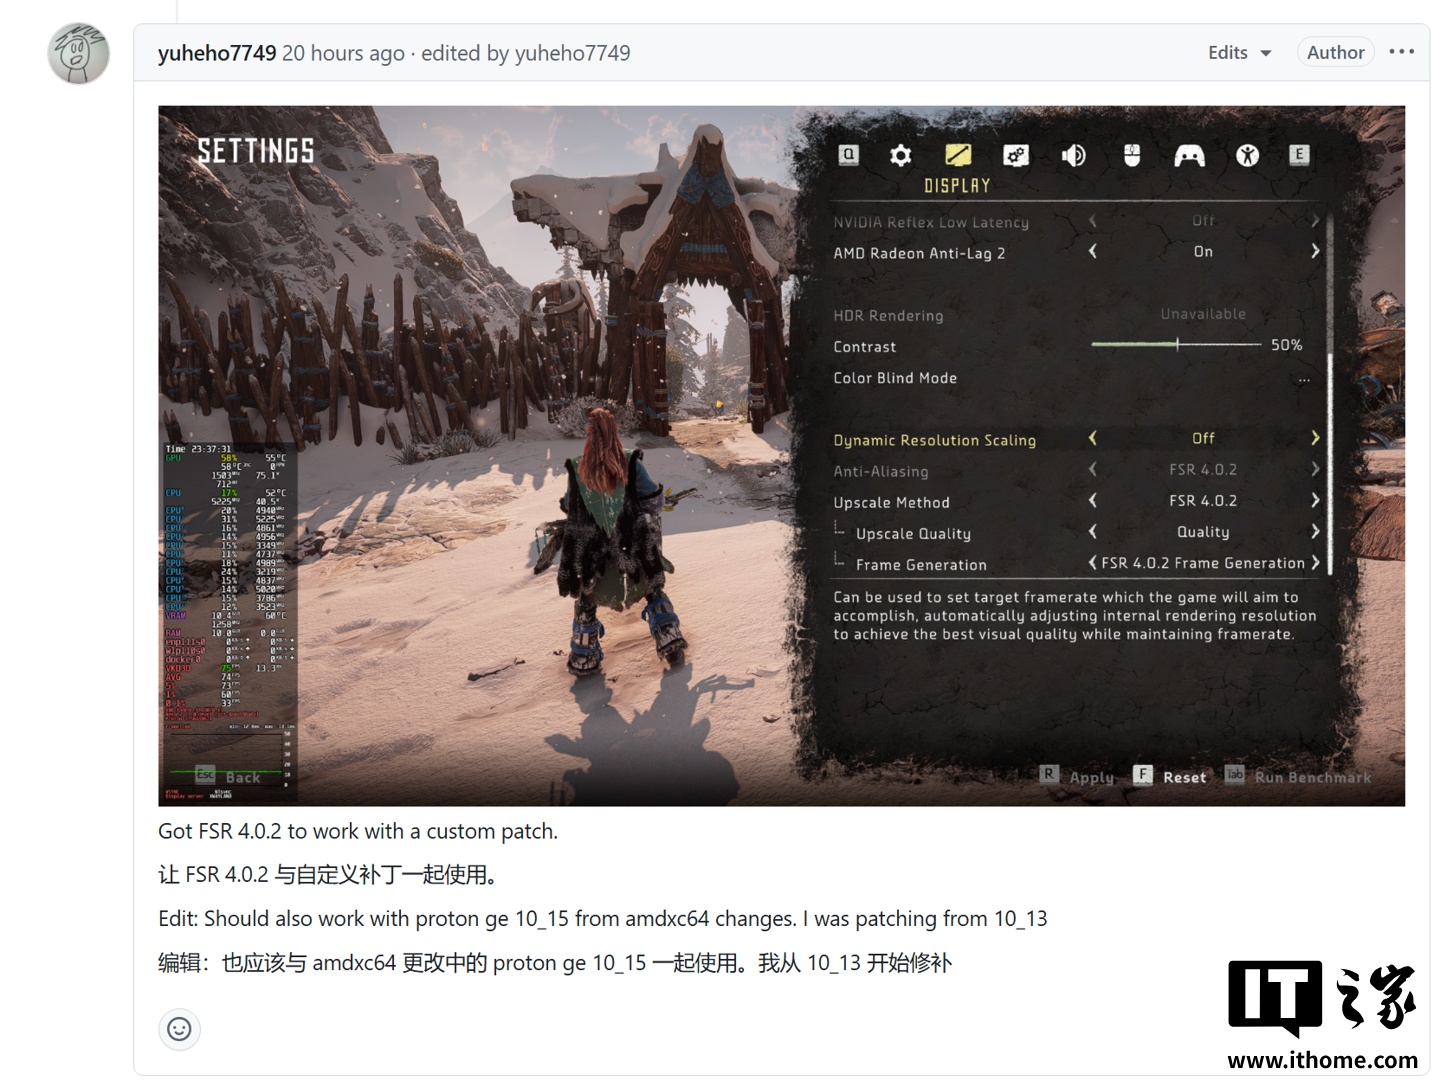1440x1087 pixels.
Task: Click left arrow on Anti-Aliasing row
Action: tap(1092, 469)
